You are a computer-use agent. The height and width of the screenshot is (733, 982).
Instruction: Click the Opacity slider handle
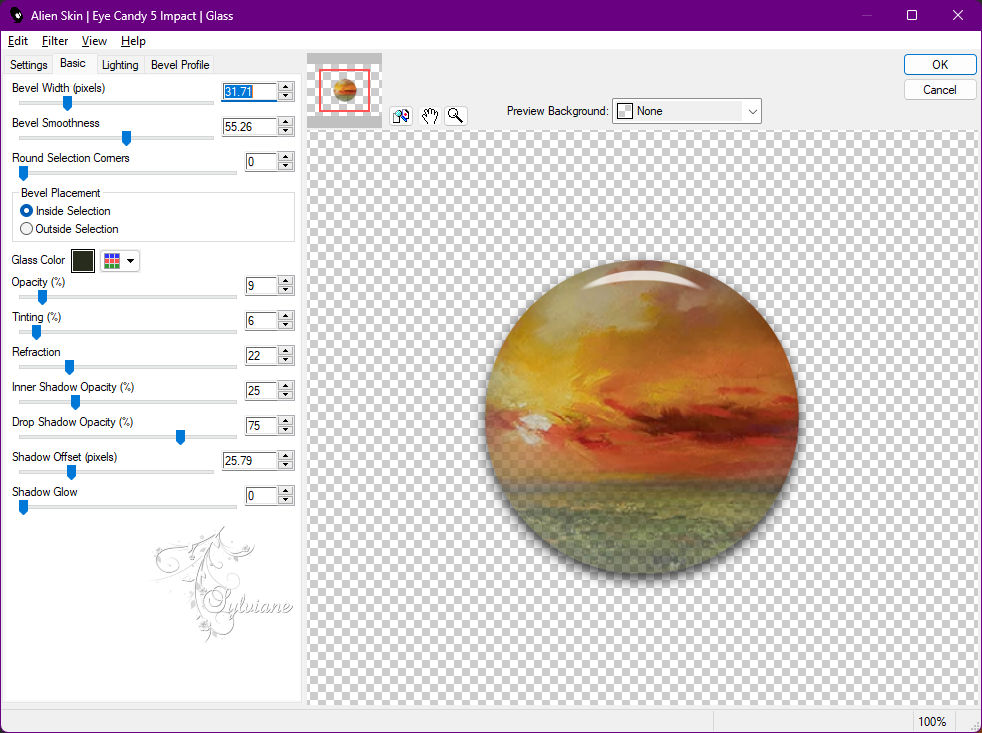(x=42, y=297)
